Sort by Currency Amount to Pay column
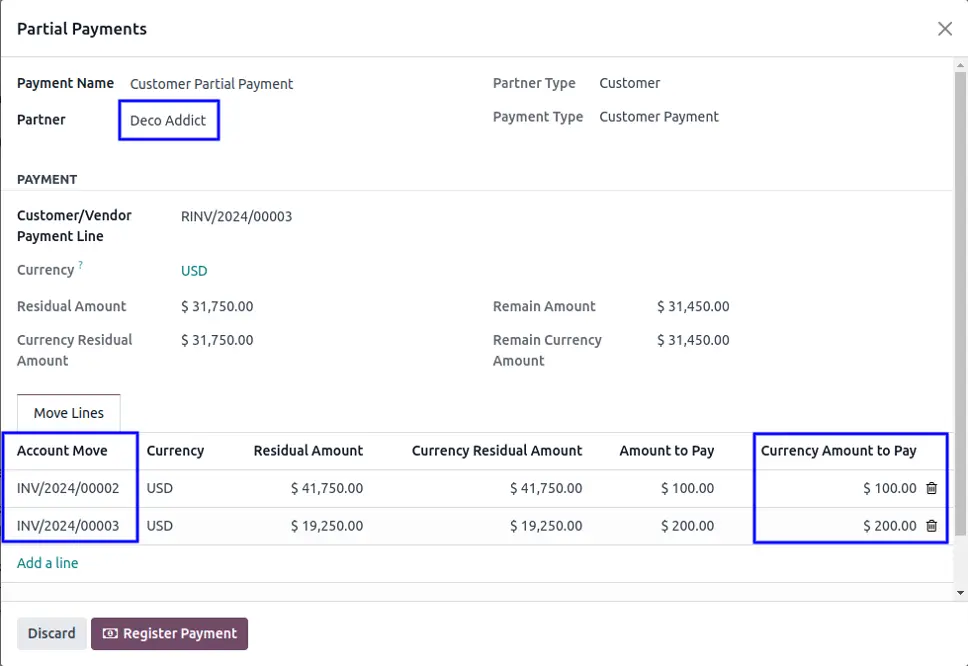The width and height of the screenshot is (968, 666). 838,451
